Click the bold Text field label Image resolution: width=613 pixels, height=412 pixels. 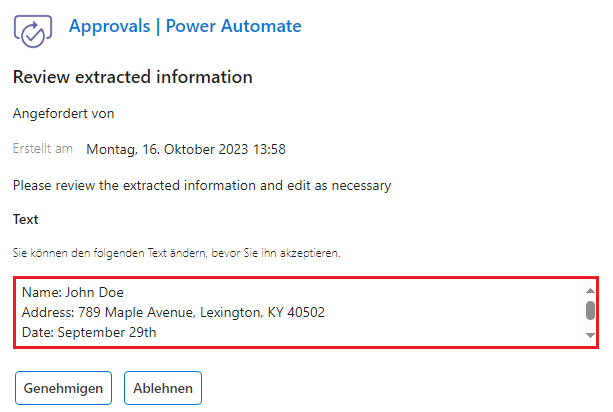point(25,219)
